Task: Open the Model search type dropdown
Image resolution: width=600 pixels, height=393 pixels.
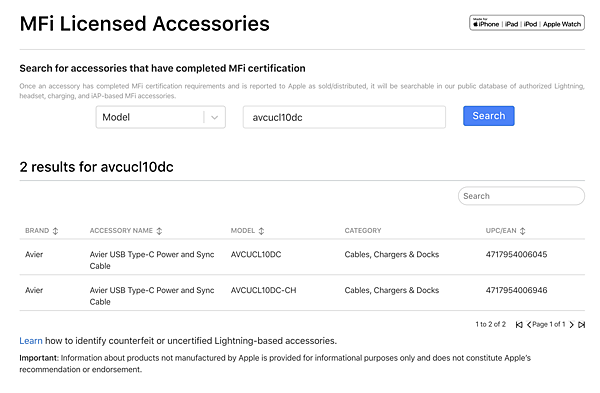Action: (161, 117)
